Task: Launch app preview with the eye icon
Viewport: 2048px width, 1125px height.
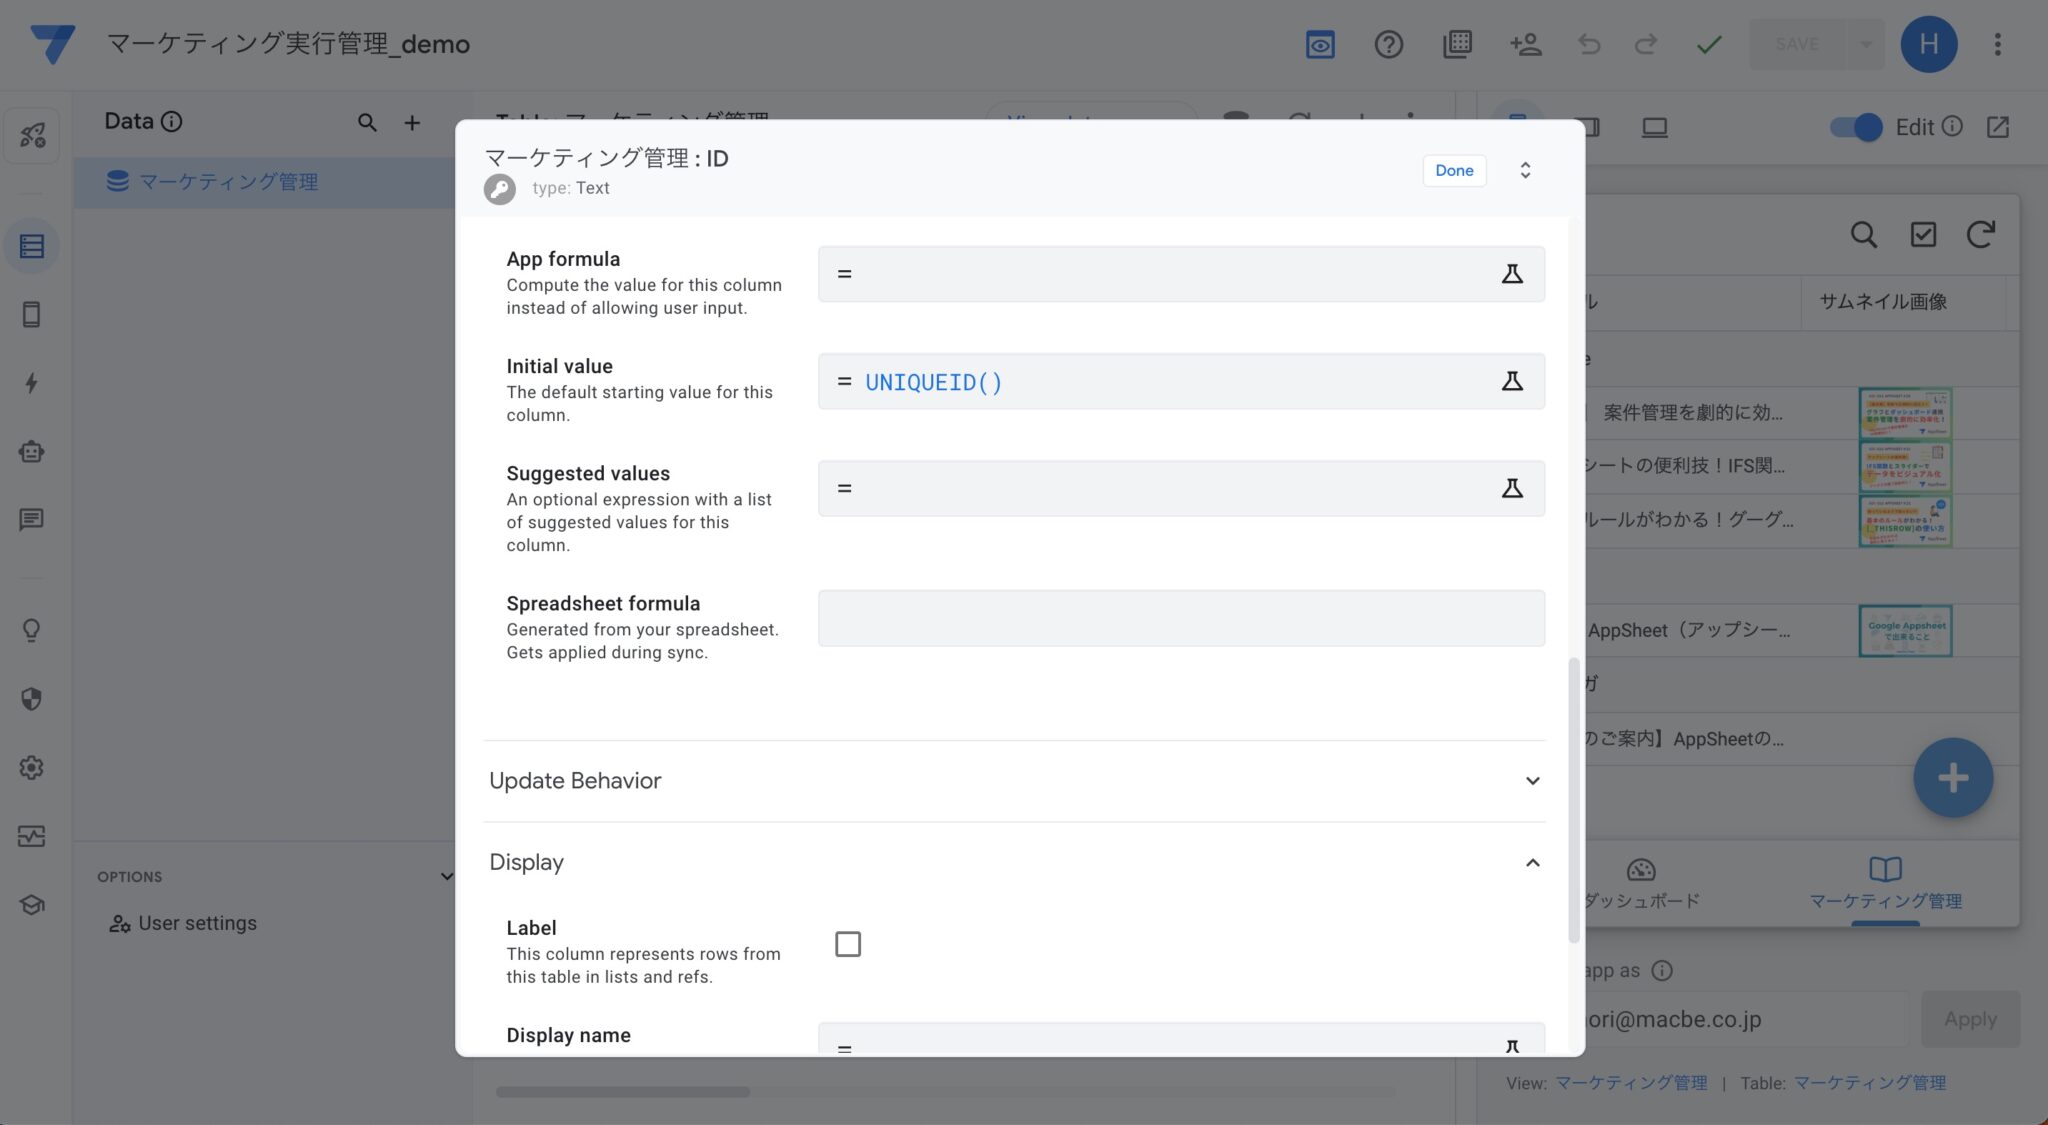Action: 1319,44
